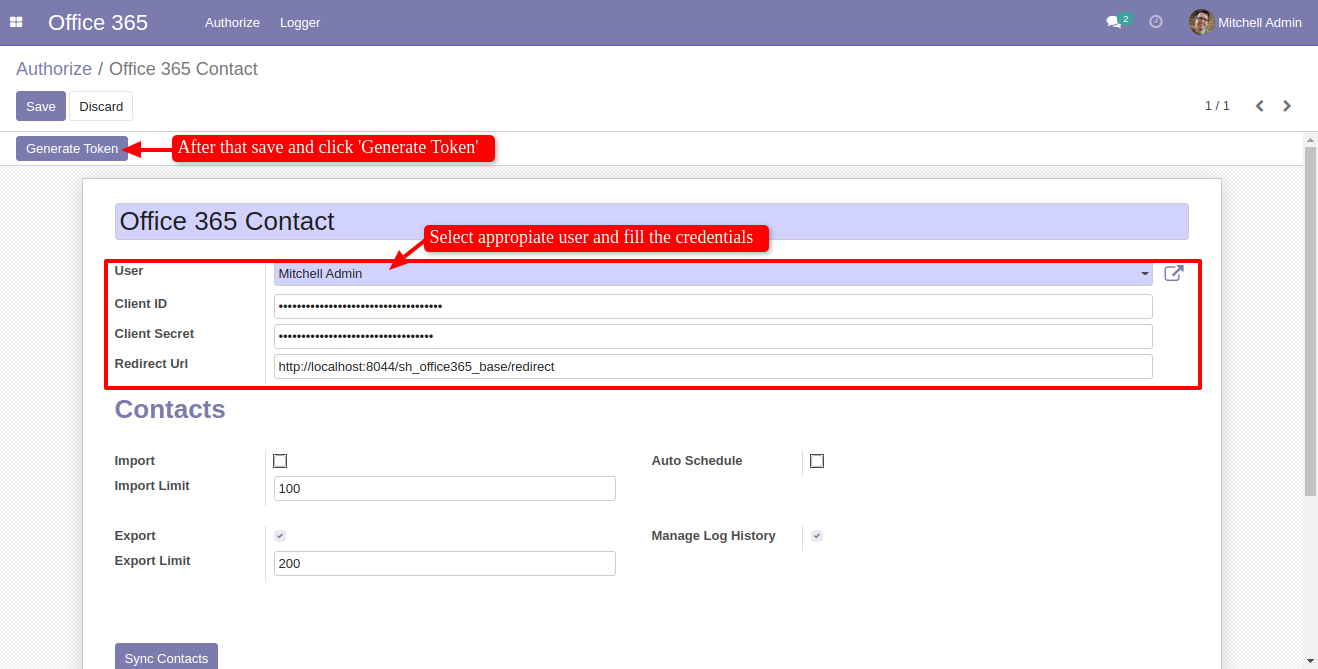Go to next record arrow

point(1287,106)
